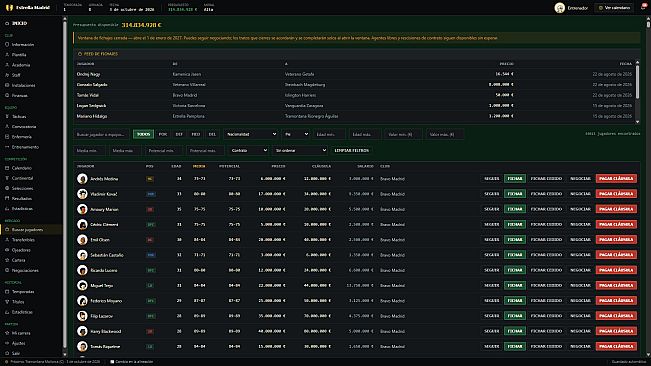Viewport: 651px width, 366px height.
Task: Open Convocatoria via its sidebar icon
Action: (7, 127)
